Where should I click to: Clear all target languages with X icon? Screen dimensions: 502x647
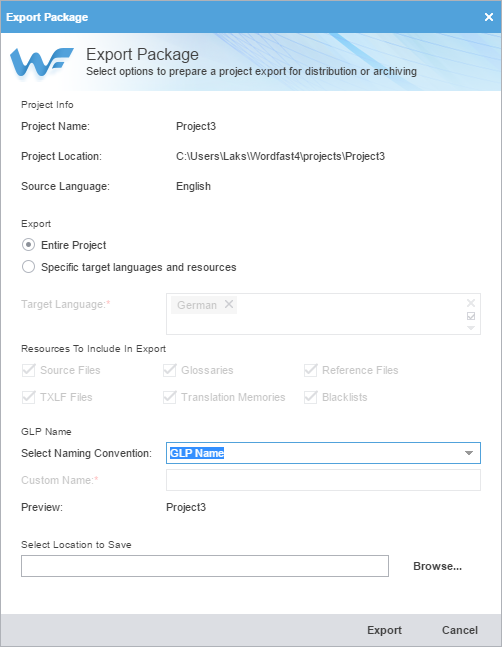[471, 303]
